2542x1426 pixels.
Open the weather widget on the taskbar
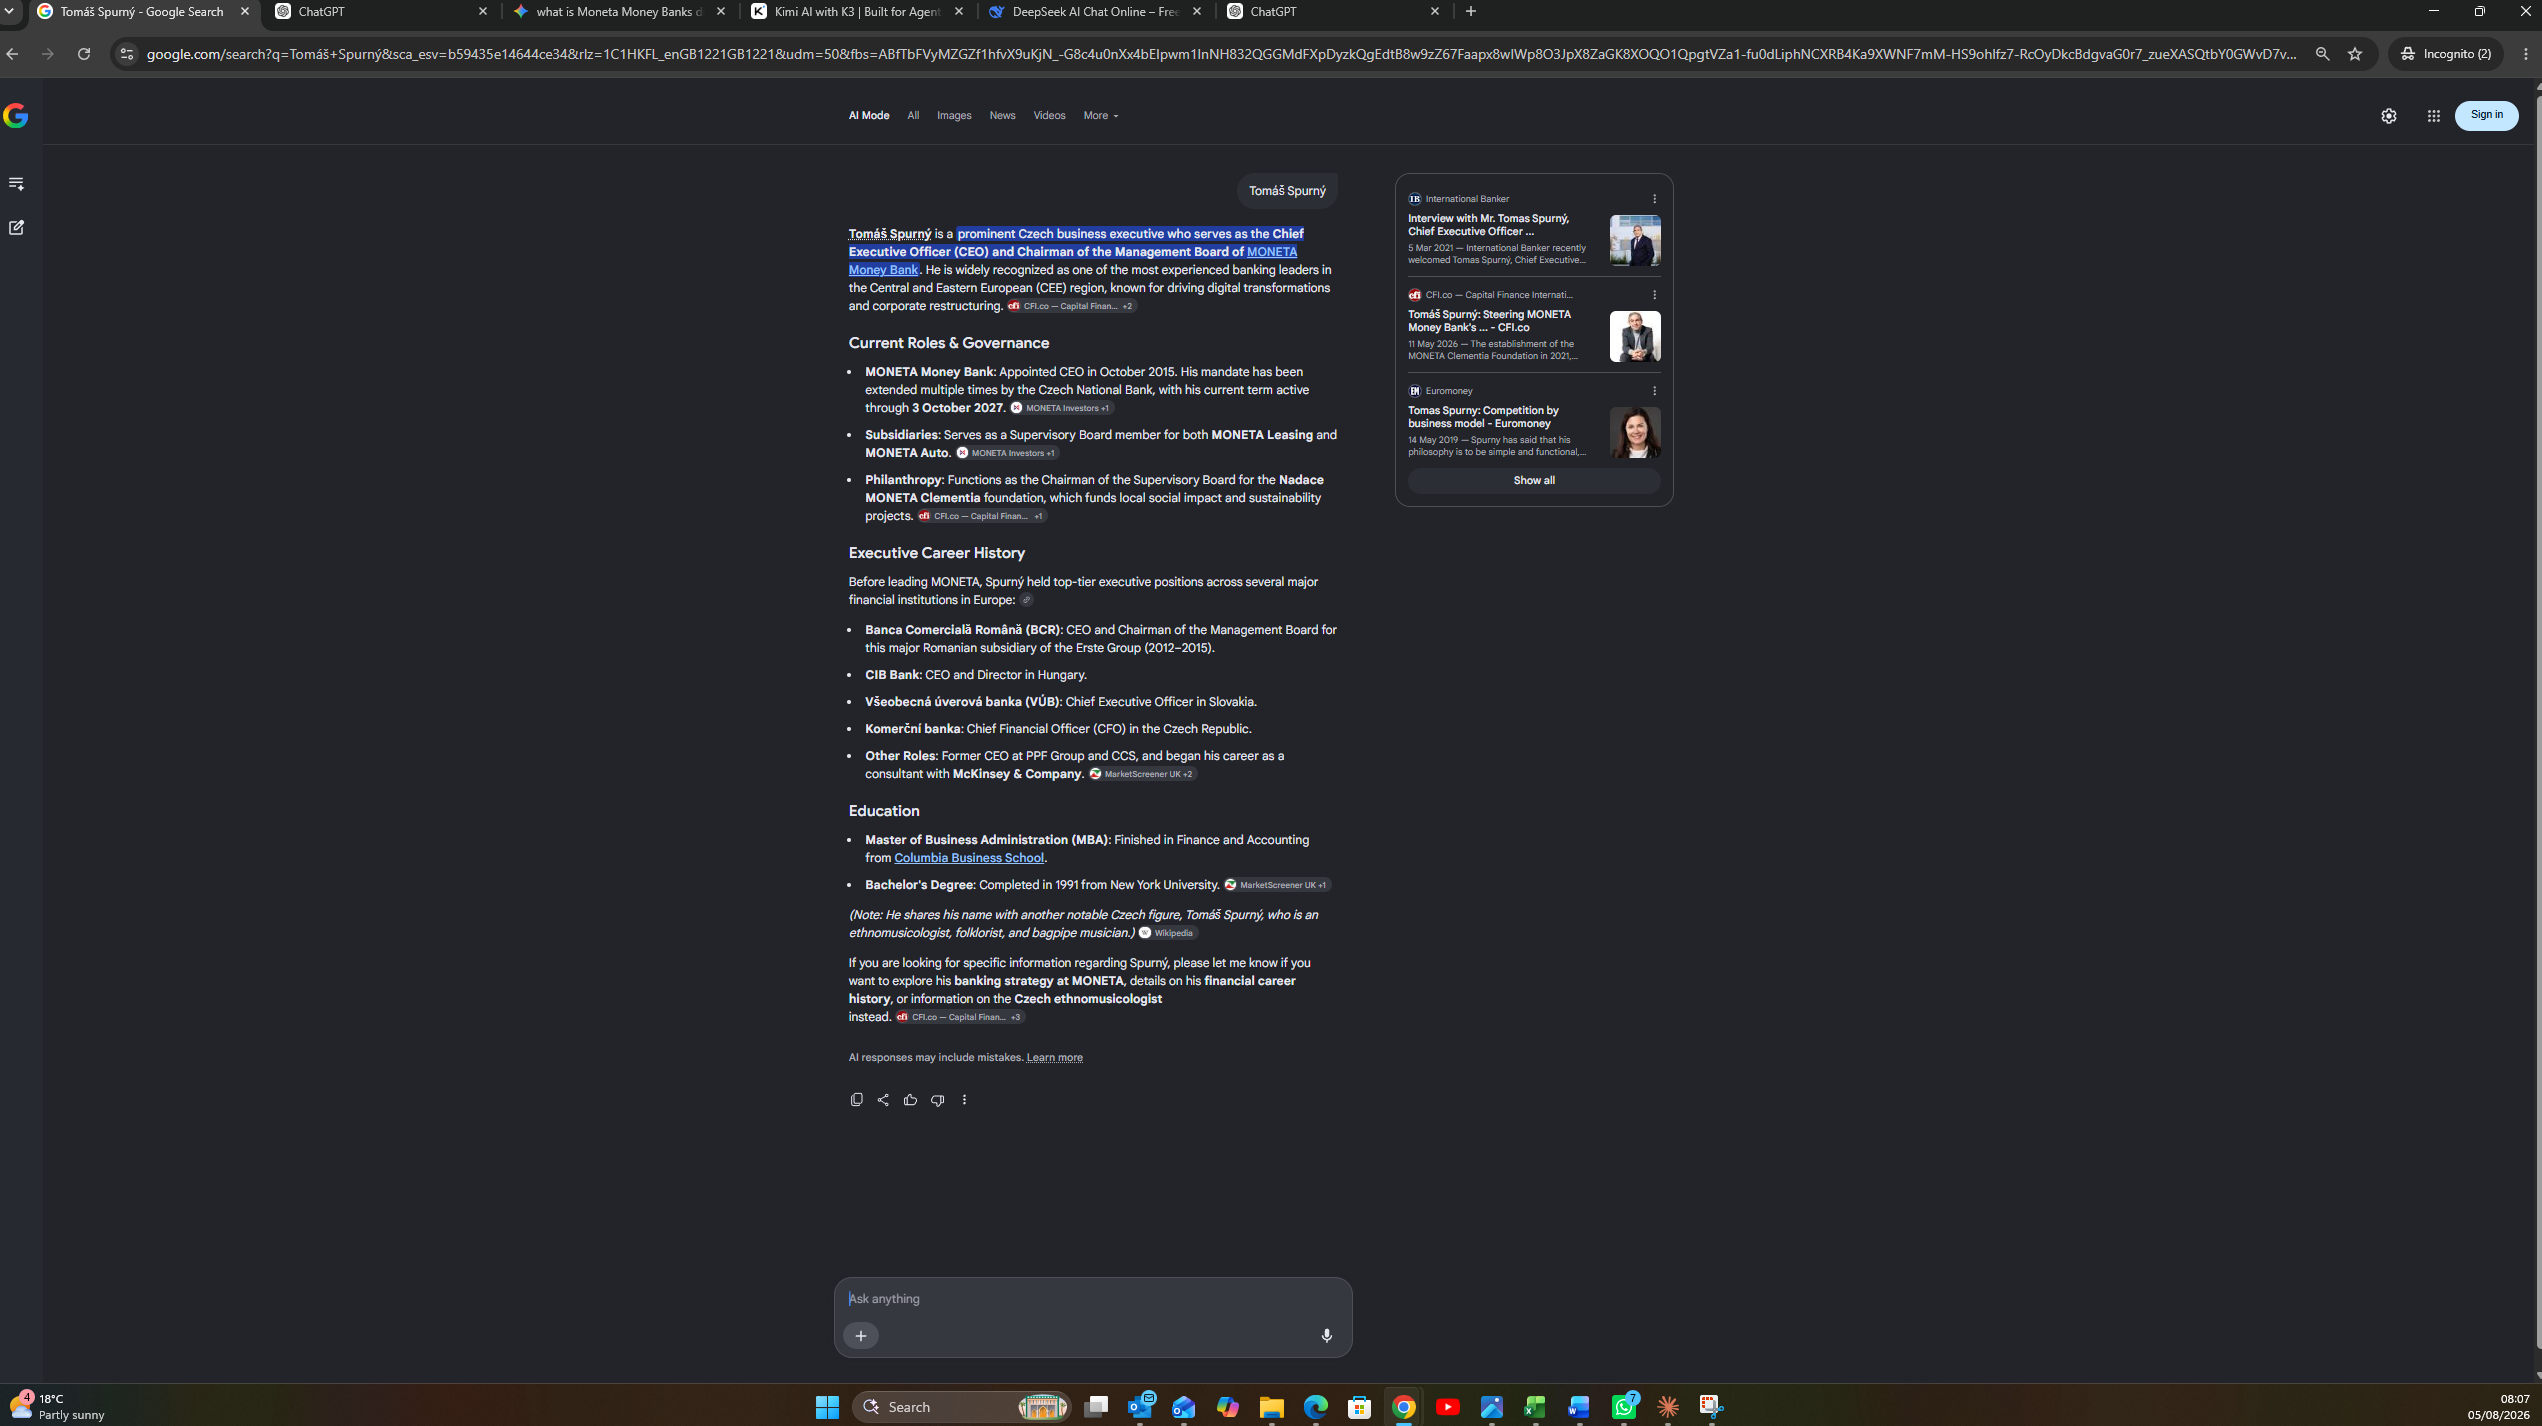click(57, 1407)
